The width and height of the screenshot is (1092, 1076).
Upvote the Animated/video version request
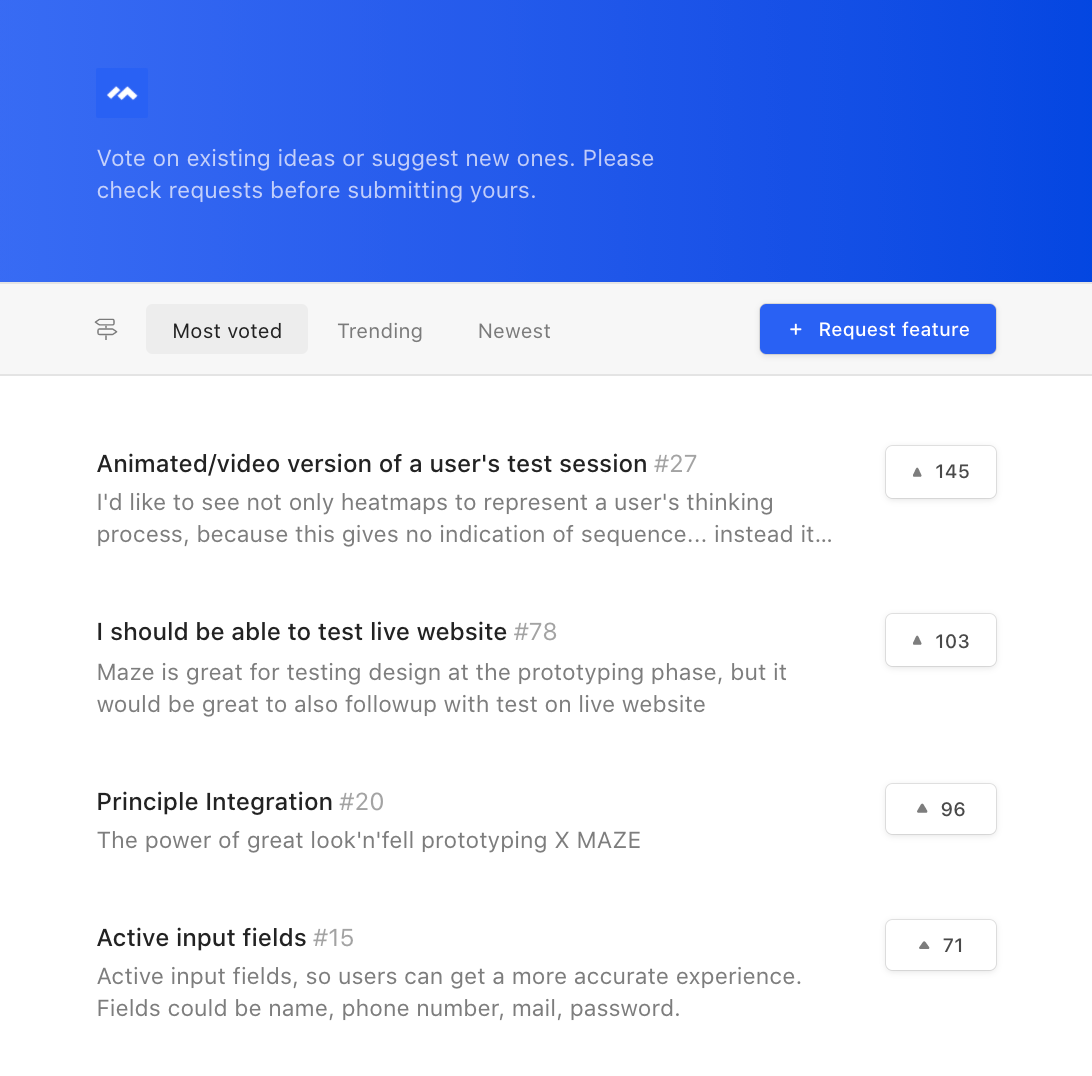coord(941,472)
